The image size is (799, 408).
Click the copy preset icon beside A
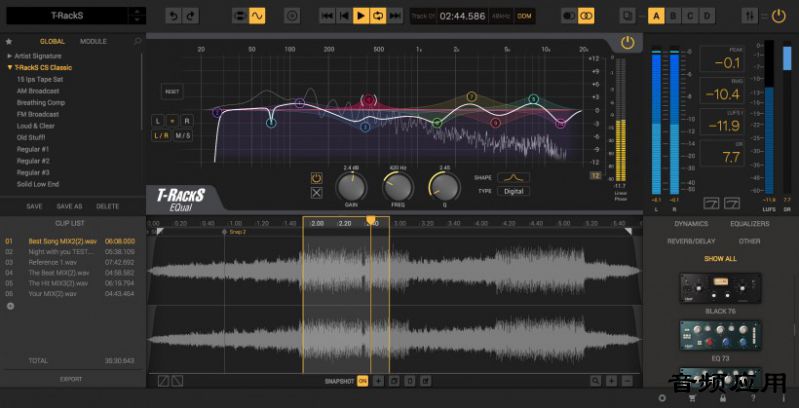pyautogui.click(x=627, y=16)
